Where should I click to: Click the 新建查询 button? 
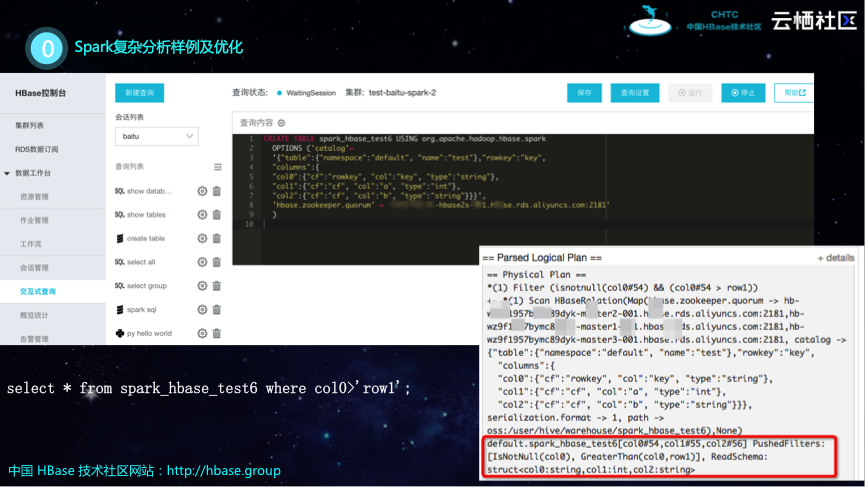click(x=139, y=93)
